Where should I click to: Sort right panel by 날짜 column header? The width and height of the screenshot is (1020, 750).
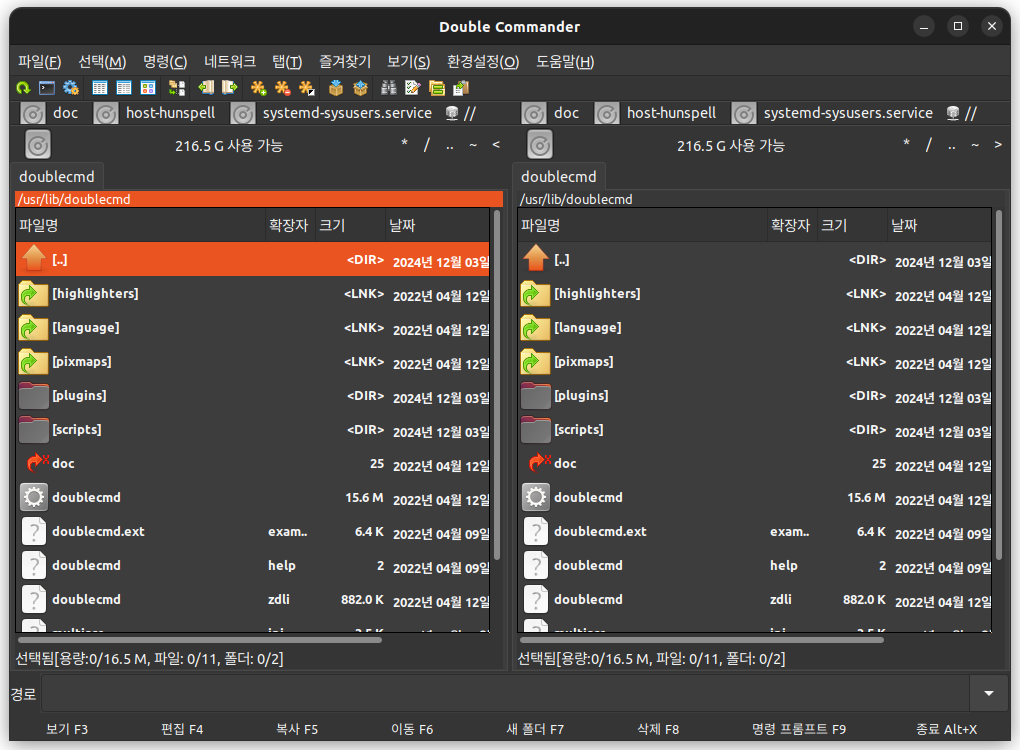point(939,226)
